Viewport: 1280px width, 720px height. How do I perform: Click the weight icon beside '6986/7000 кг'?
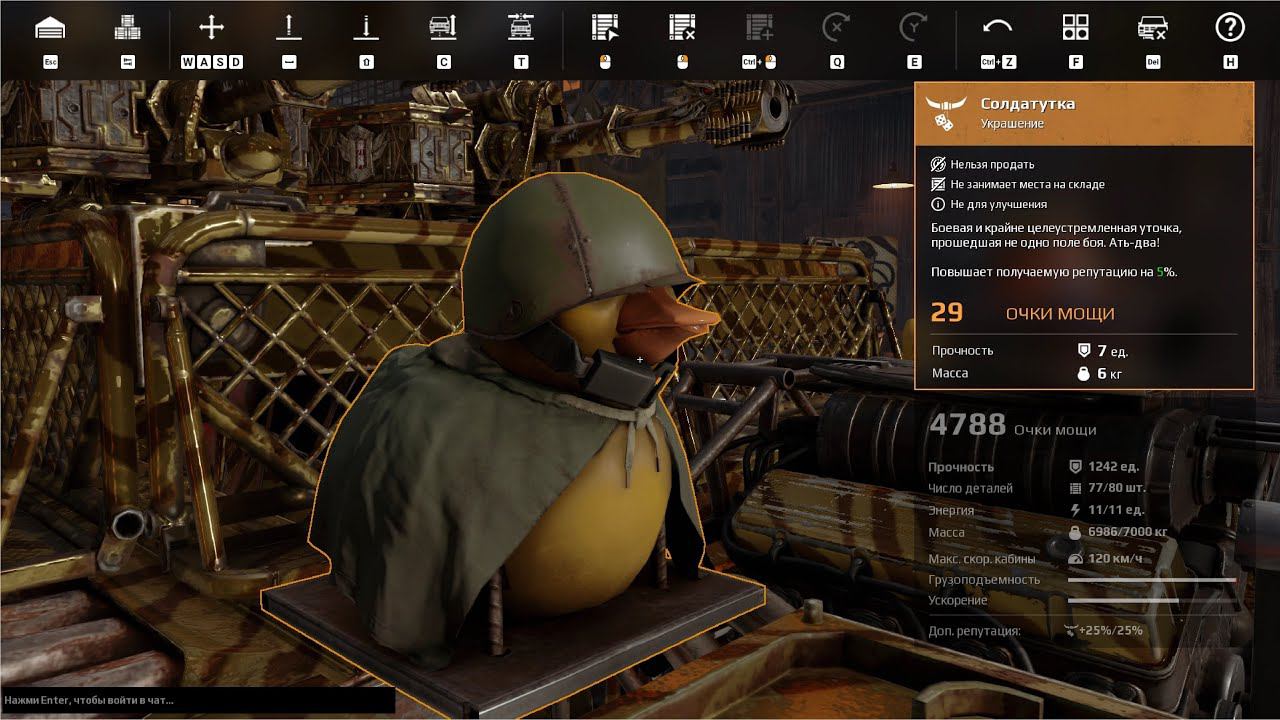pos(1076,533)
